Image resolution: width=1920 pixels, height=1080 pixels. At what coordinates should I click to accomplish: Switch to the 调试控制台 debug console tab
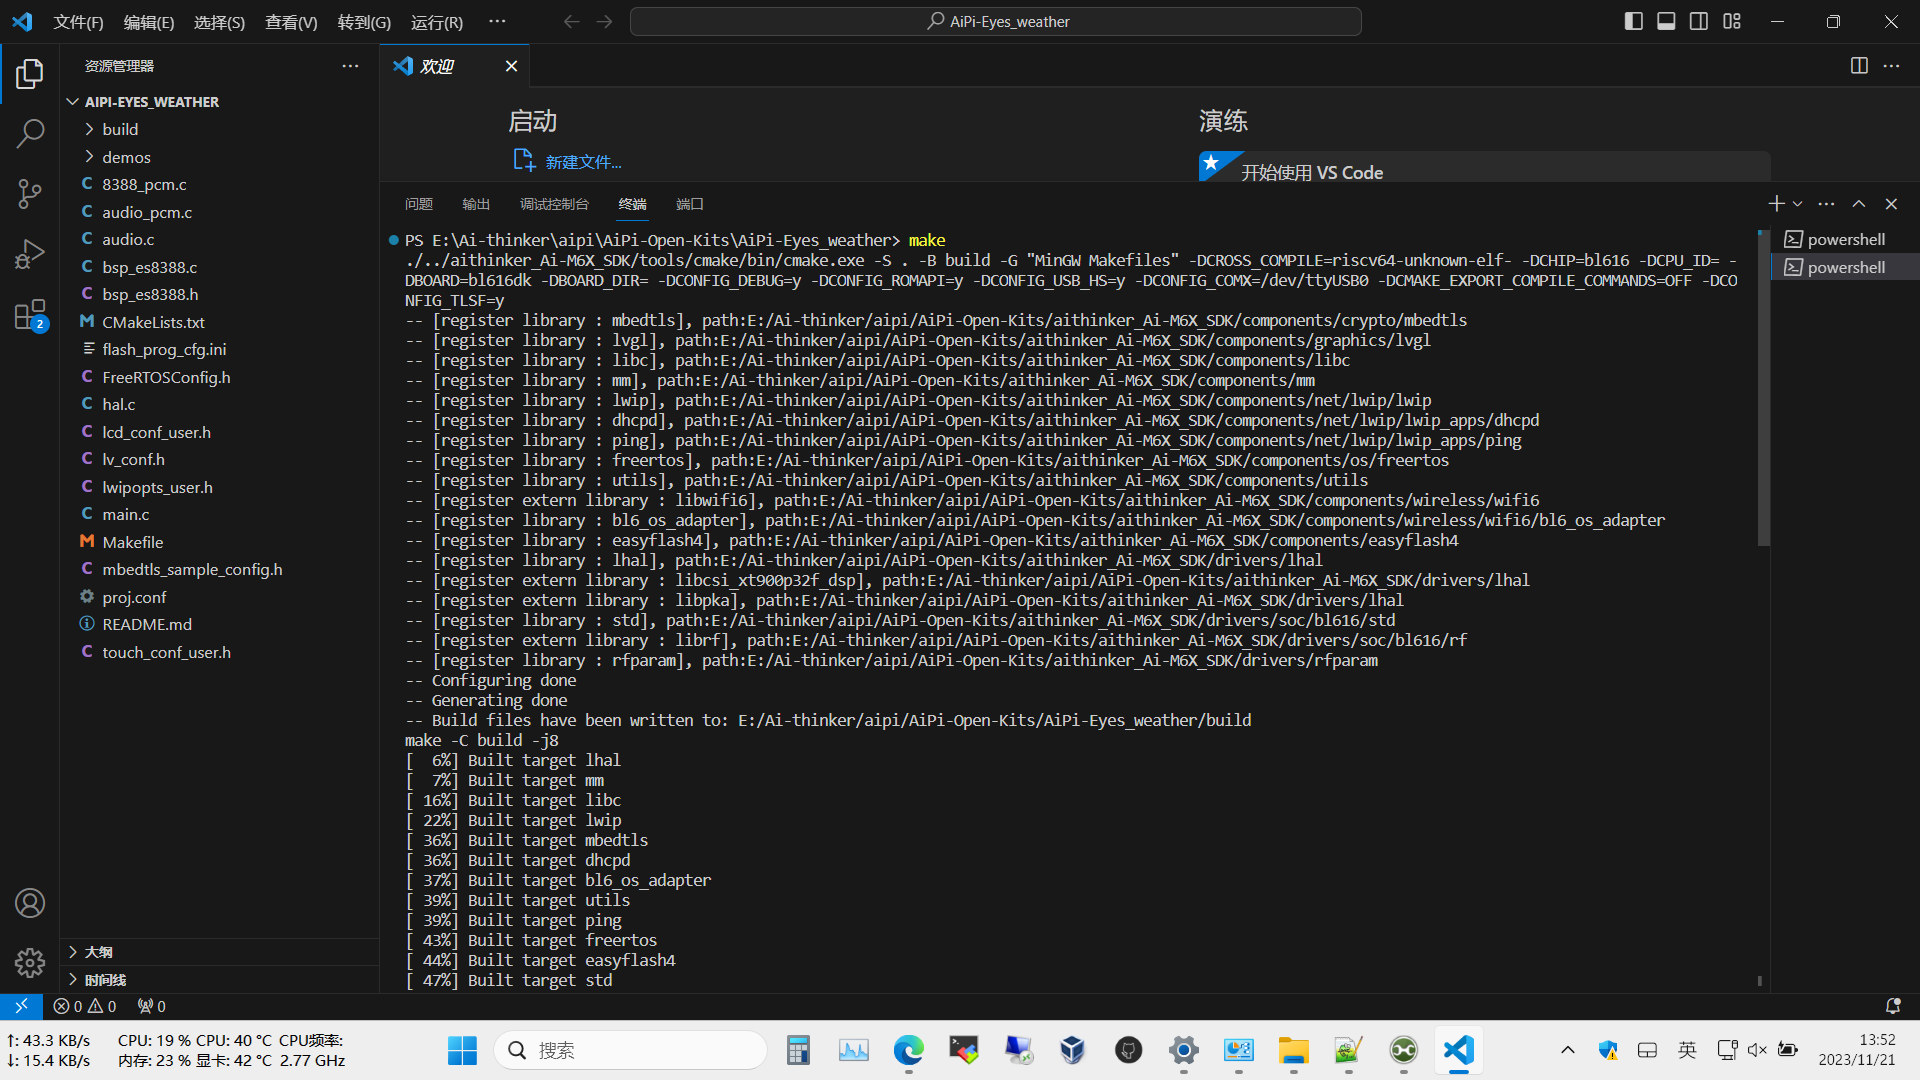pyautogui.click(x=554, y=204)
